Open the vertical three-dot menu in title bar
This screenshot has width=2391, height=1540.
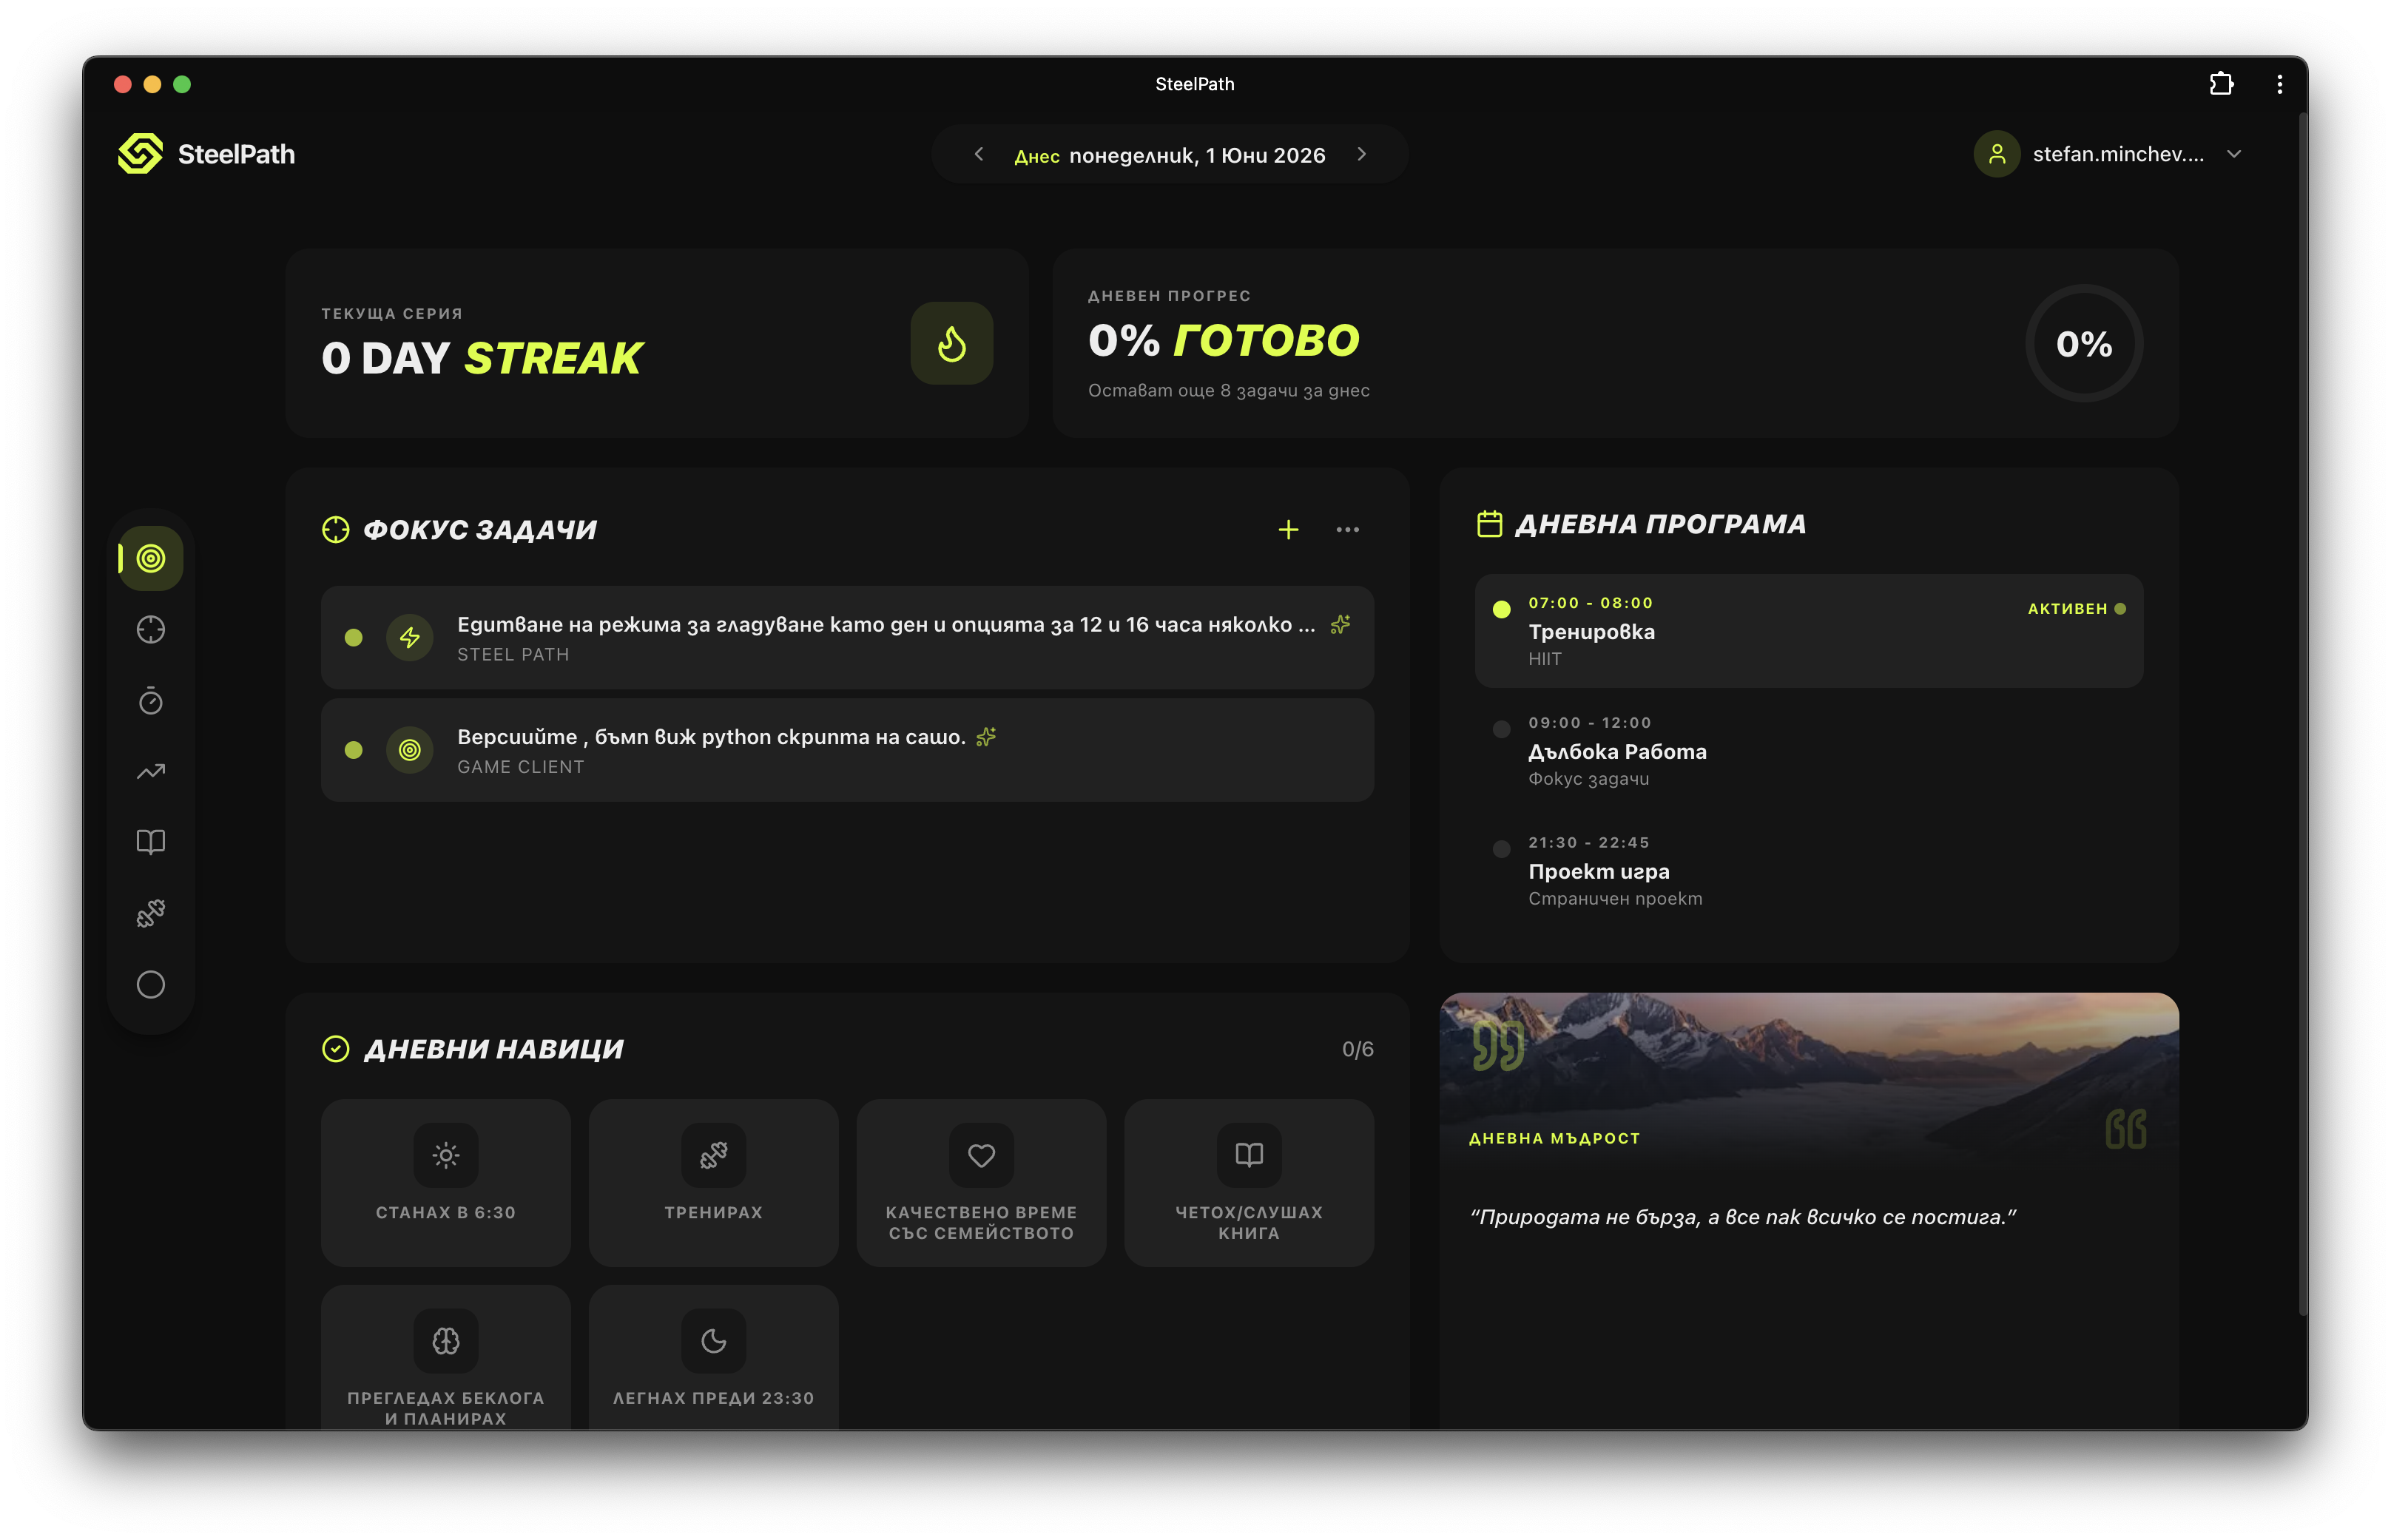tap(2279, 84)
